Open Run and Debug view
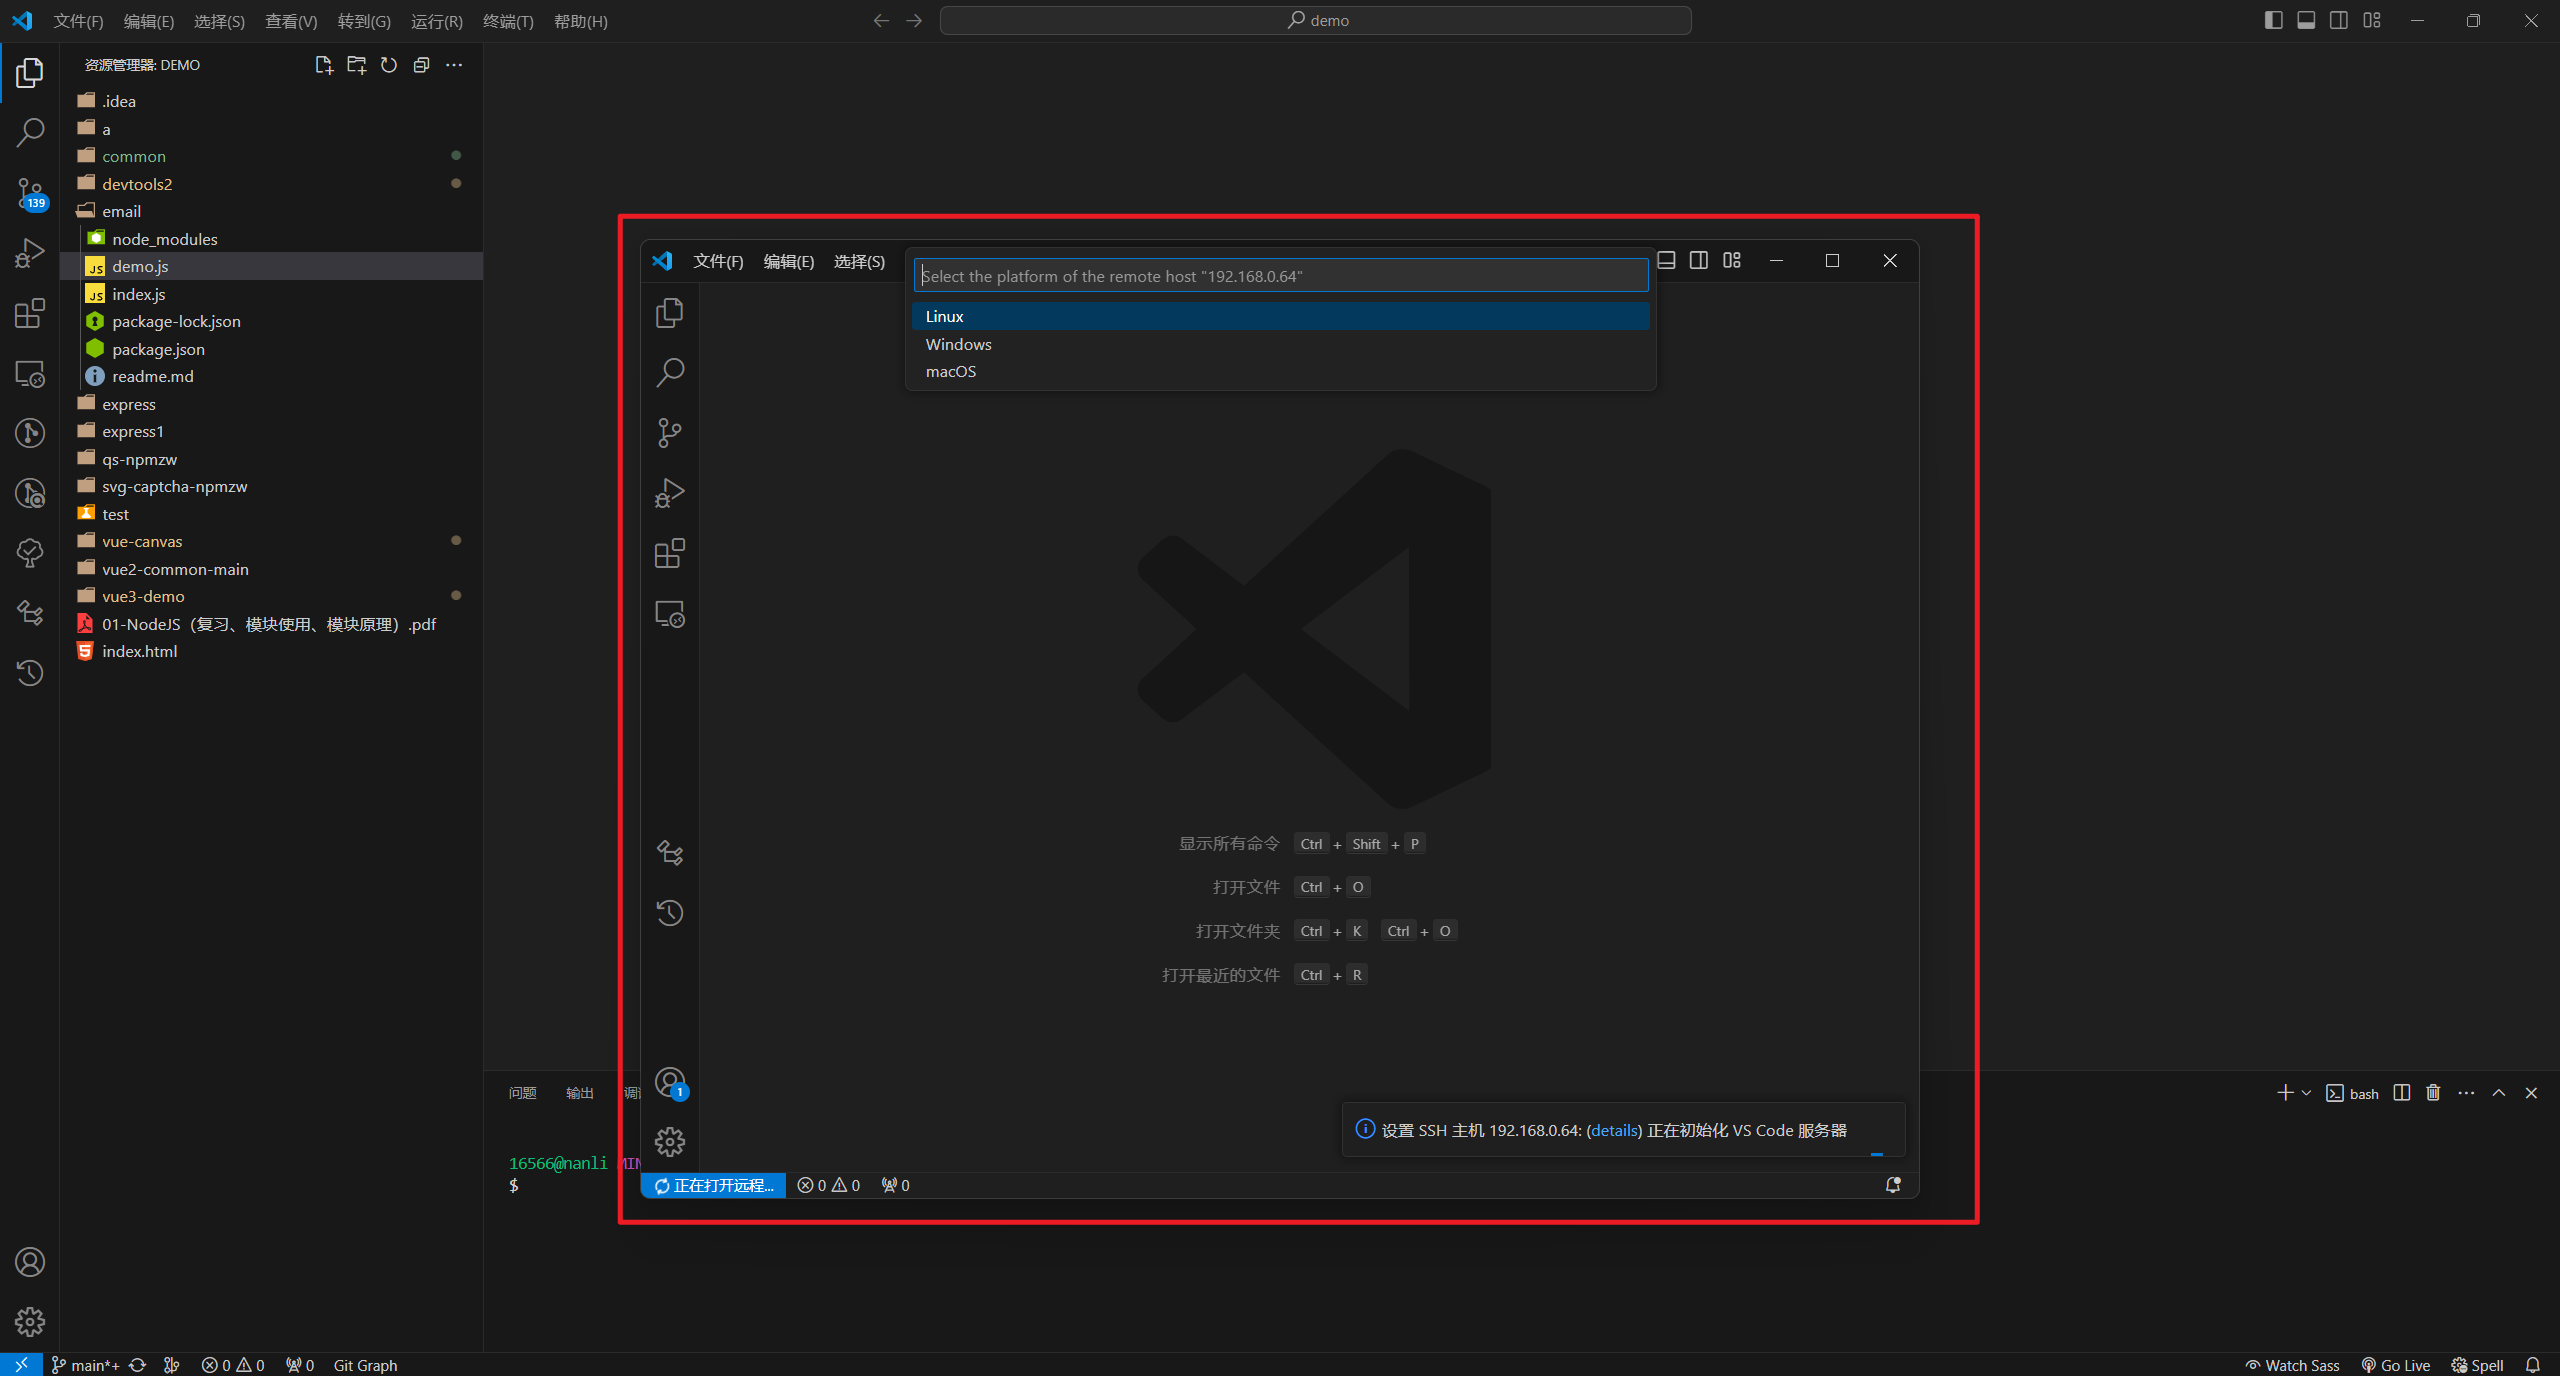Image resolution: width=2560 pixels, height=1376 pixels. (x=30, y=253)
